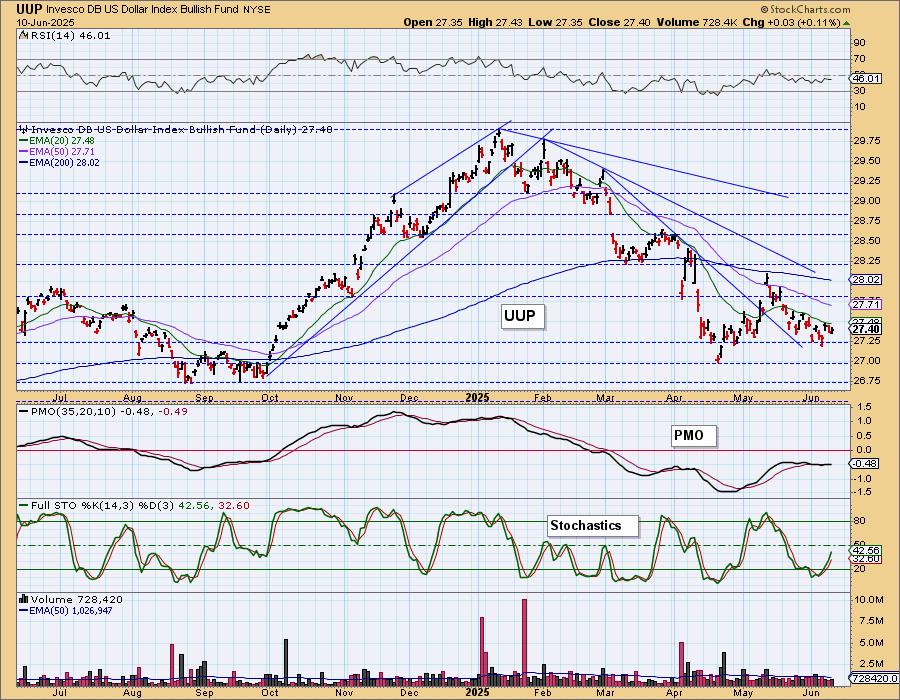Click the green up arrow beside the change percentage
The image size is (900, 700).
point(846,23)
